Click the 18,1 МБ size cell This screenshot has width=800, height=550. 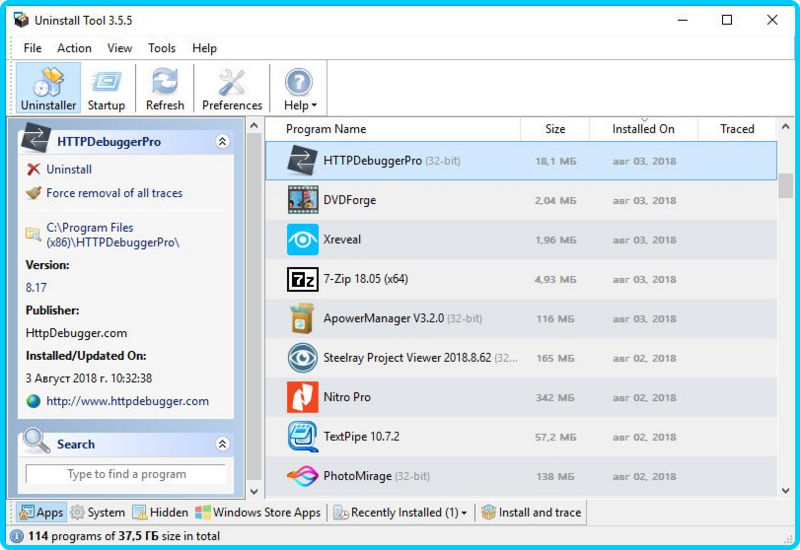point(556,161)
